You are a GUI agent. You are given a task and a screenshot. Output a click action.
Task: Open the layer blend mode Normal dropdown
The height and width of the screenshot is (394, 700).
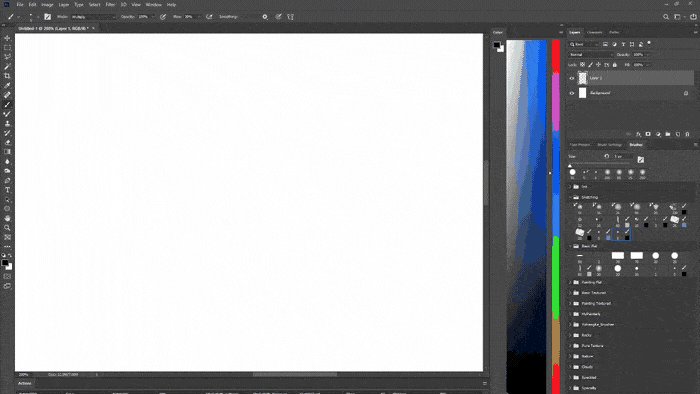[591, 54]
